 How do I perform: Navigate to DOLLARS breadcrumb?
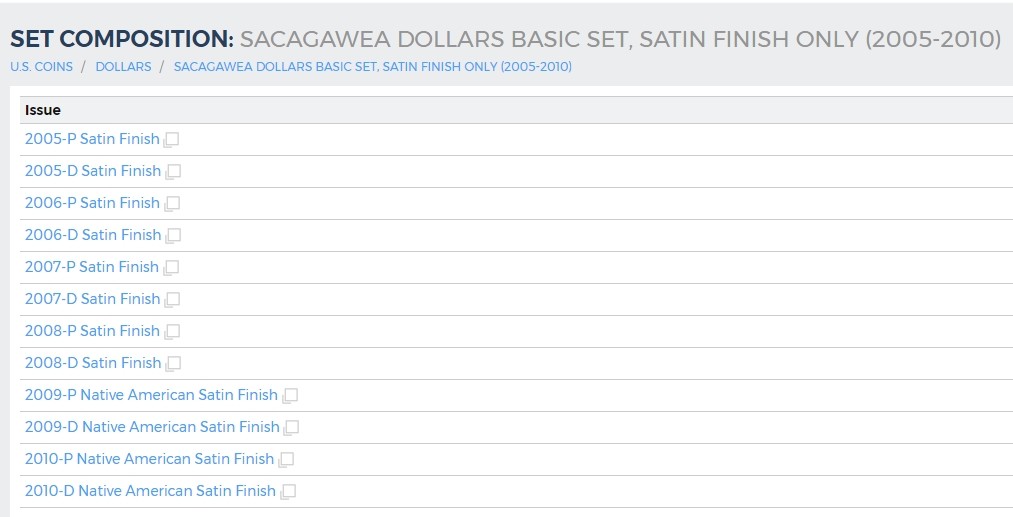click(123, 67)
